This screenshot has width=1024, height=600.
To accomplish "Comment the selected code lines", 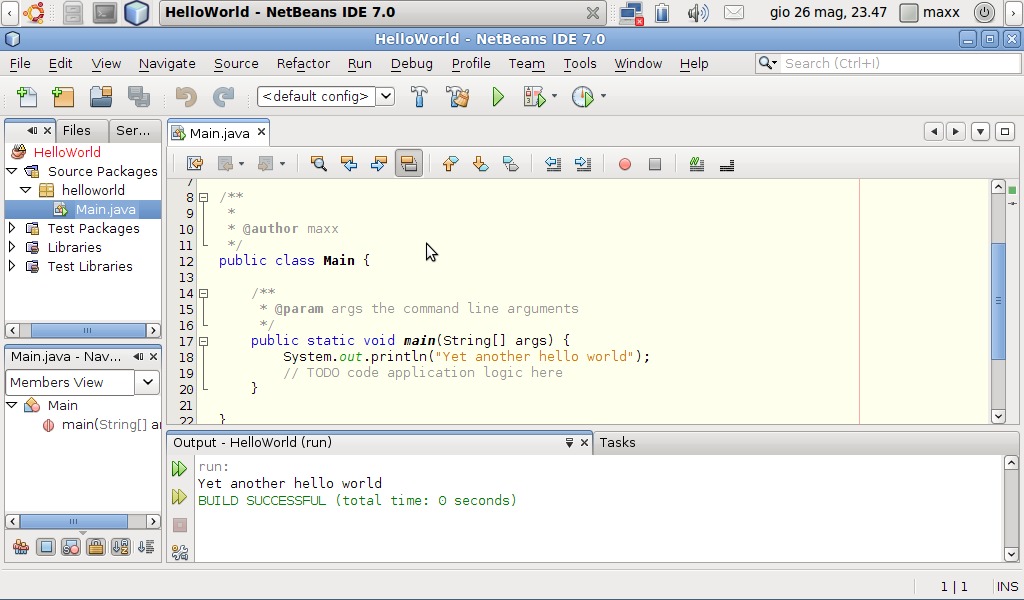I will pyautogui.click(x=697, y=164).
